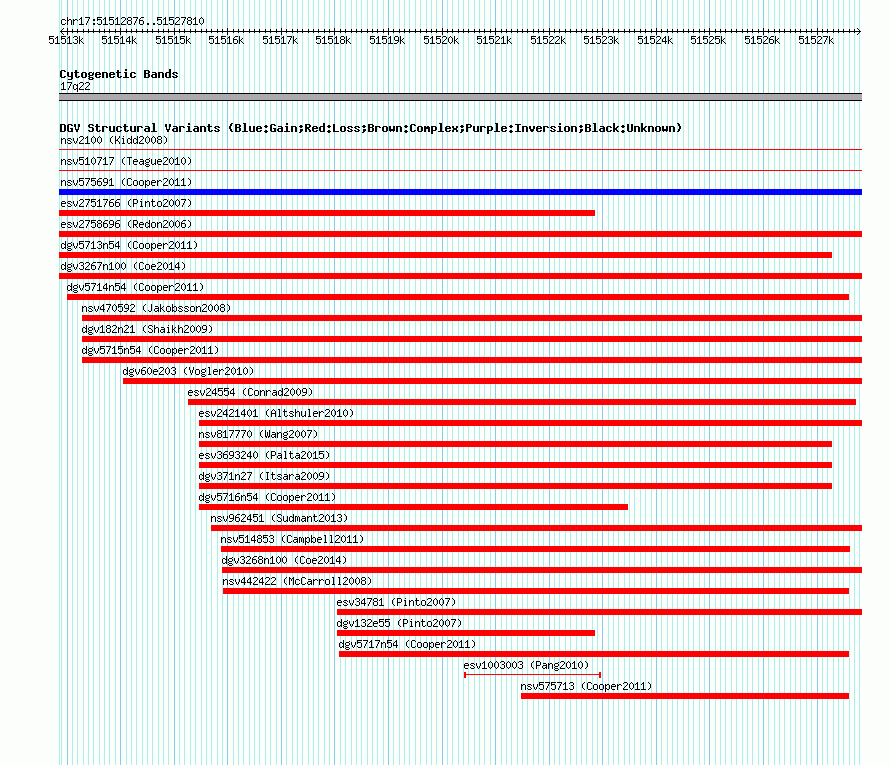This screenshot has height=765, width=890.
Task: Click nsv470592 (Jakobsson2008) label
Action: [156, 308]
